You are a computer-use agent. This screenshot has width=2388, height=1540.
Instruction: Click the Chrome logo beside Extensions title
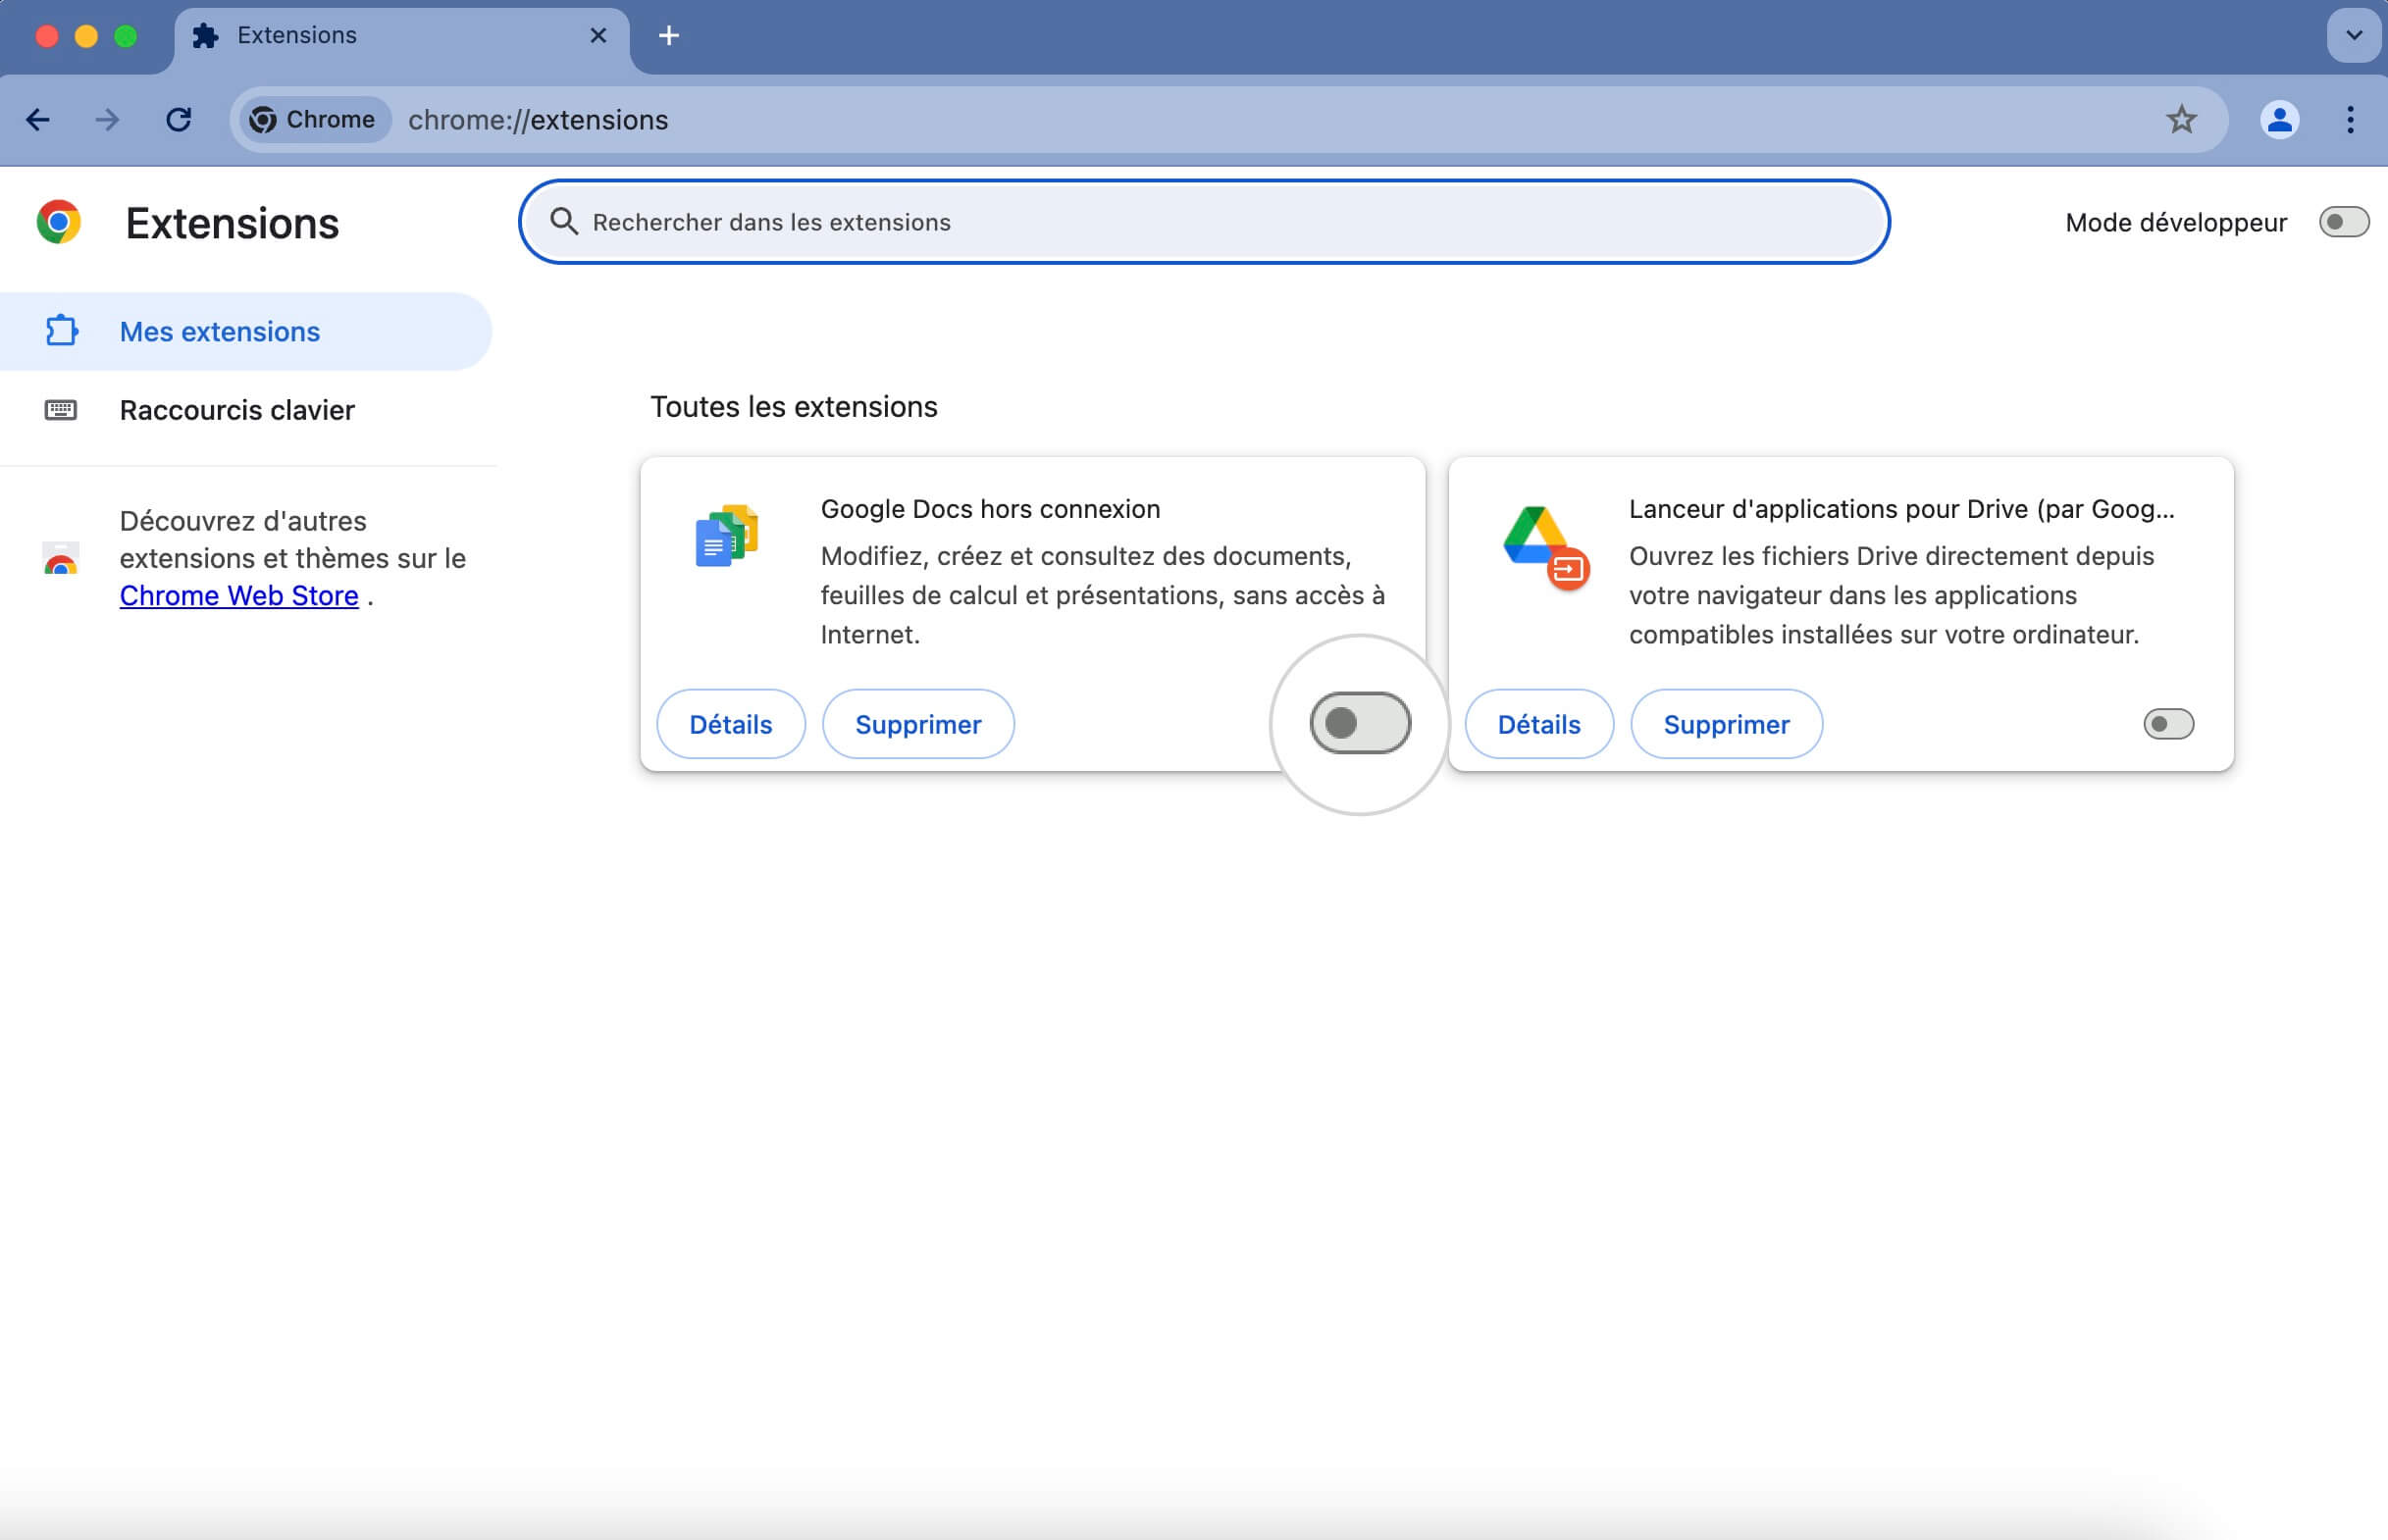coord(59,222)
